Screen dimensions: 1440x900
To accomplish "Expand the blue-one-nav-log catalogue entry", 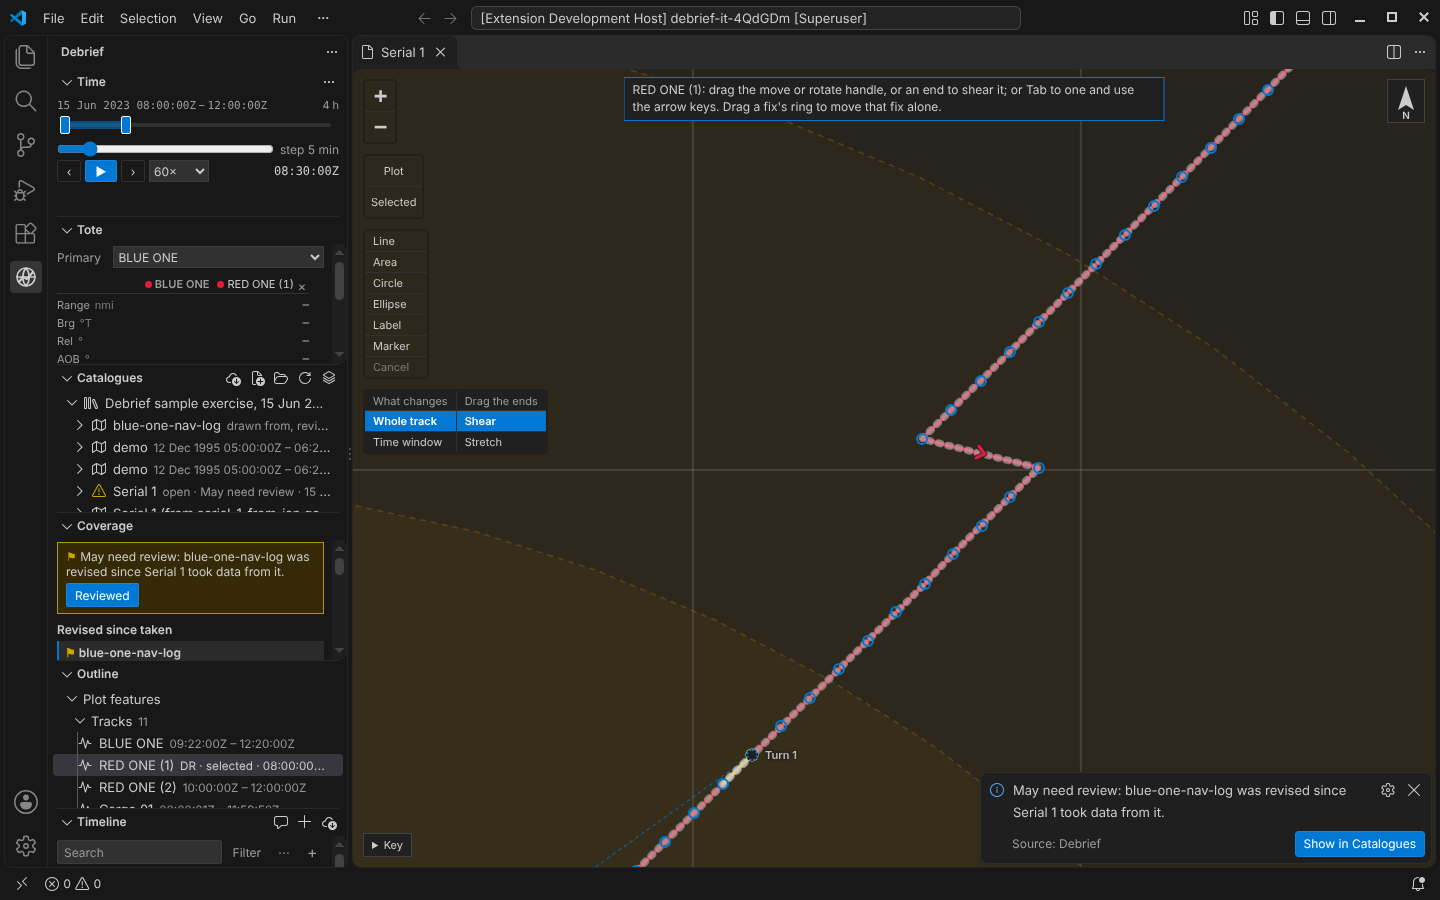I will (80, 426).
